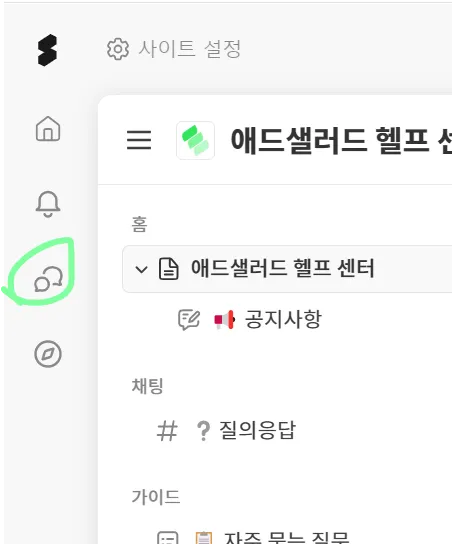
Task: Toggle the hamburger menu icon
Action: point(139,140)
